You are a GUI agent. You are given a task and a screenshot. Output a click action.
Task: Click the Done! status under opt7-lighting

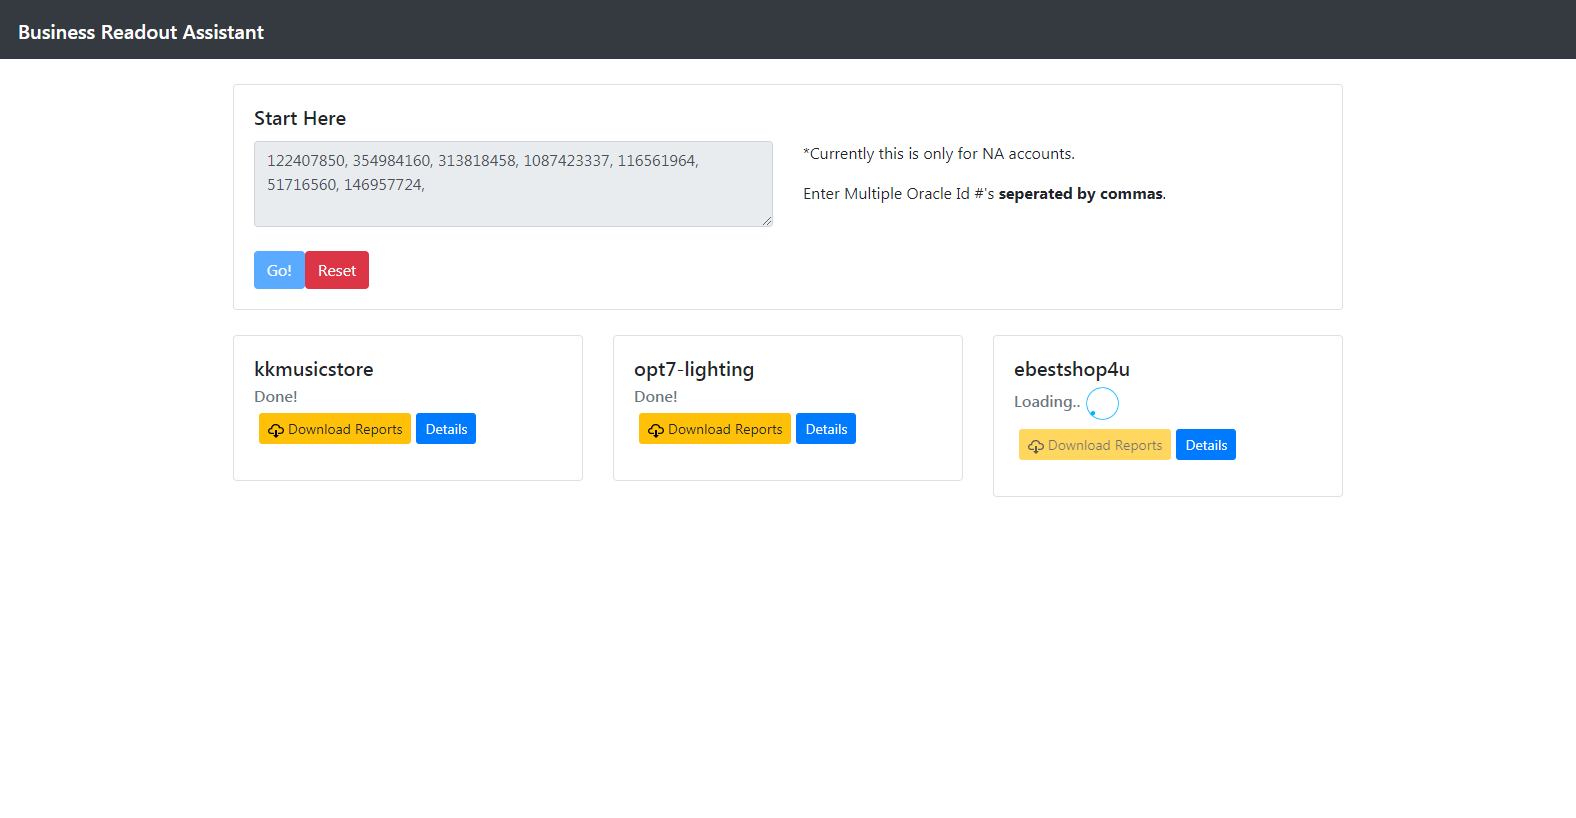point(656,397)
